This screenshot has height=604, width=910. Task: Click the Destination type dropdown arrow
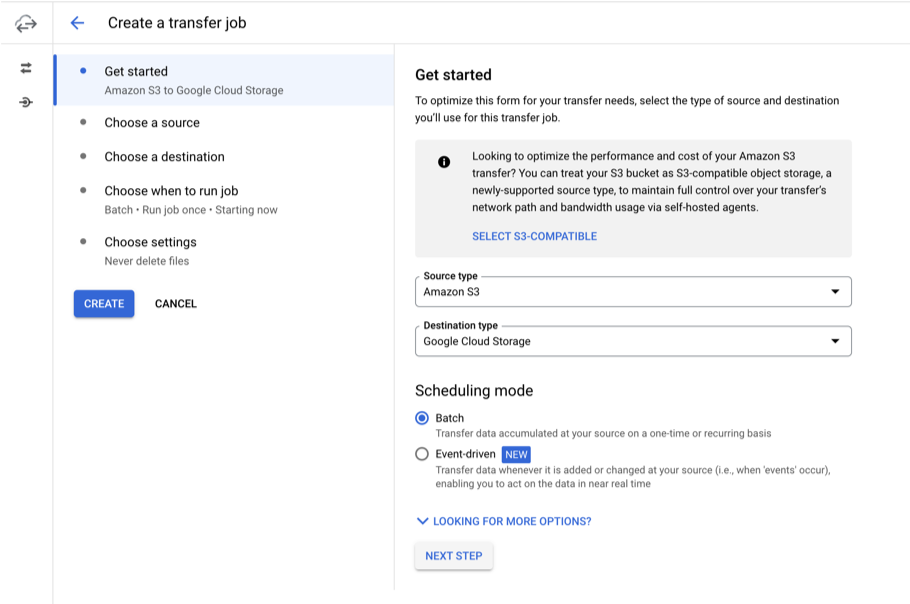[x=835, y=341]
